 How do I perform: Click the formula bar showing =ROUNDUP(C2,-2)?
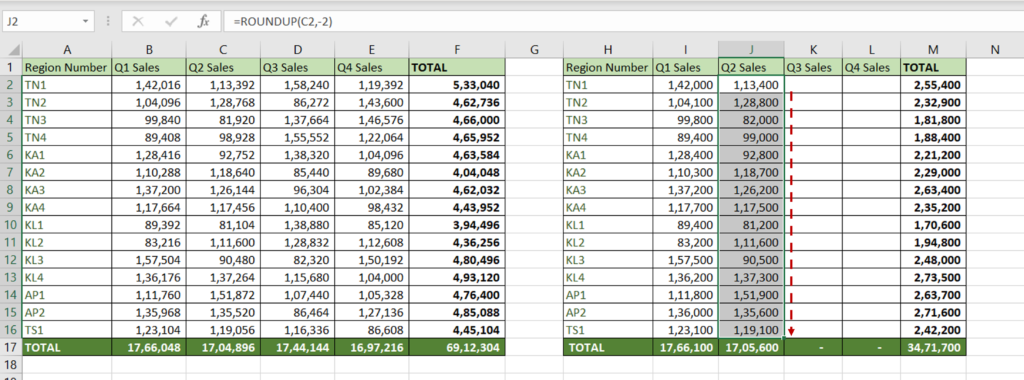(x=623, y=22)
